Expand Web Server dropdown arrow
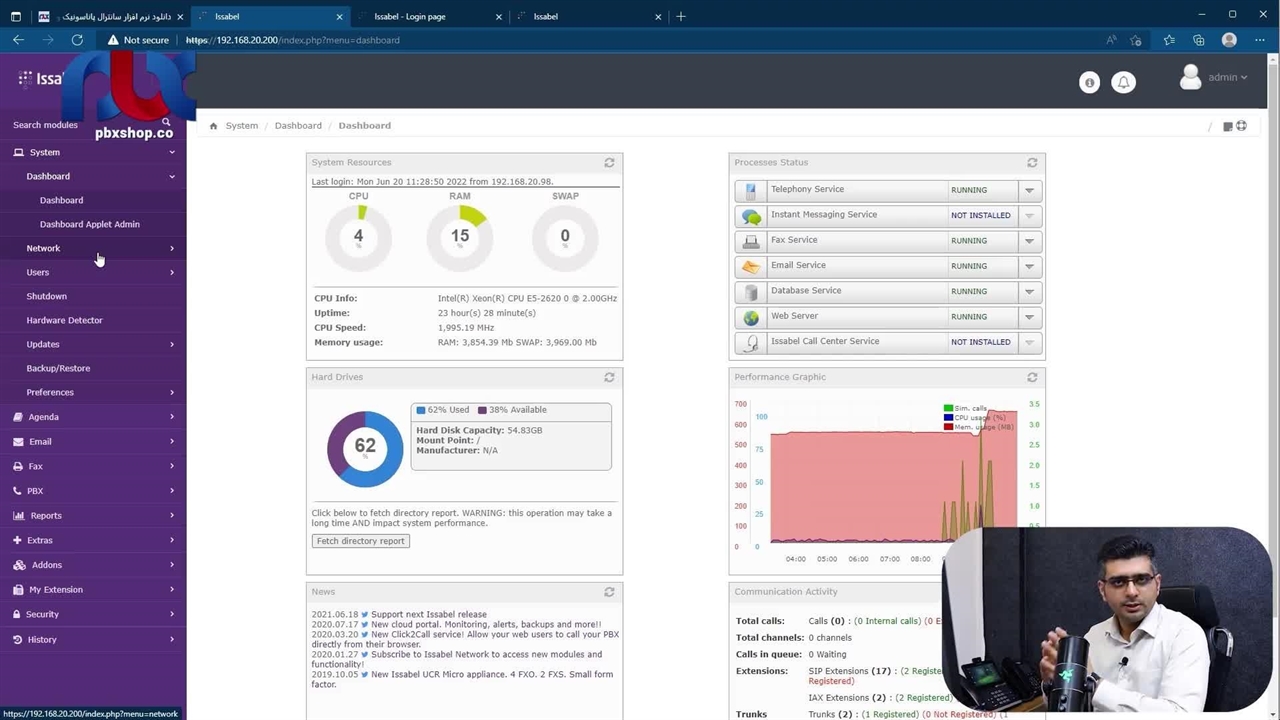This screenshot has width=1280, height=720. tap(1028, 317)
